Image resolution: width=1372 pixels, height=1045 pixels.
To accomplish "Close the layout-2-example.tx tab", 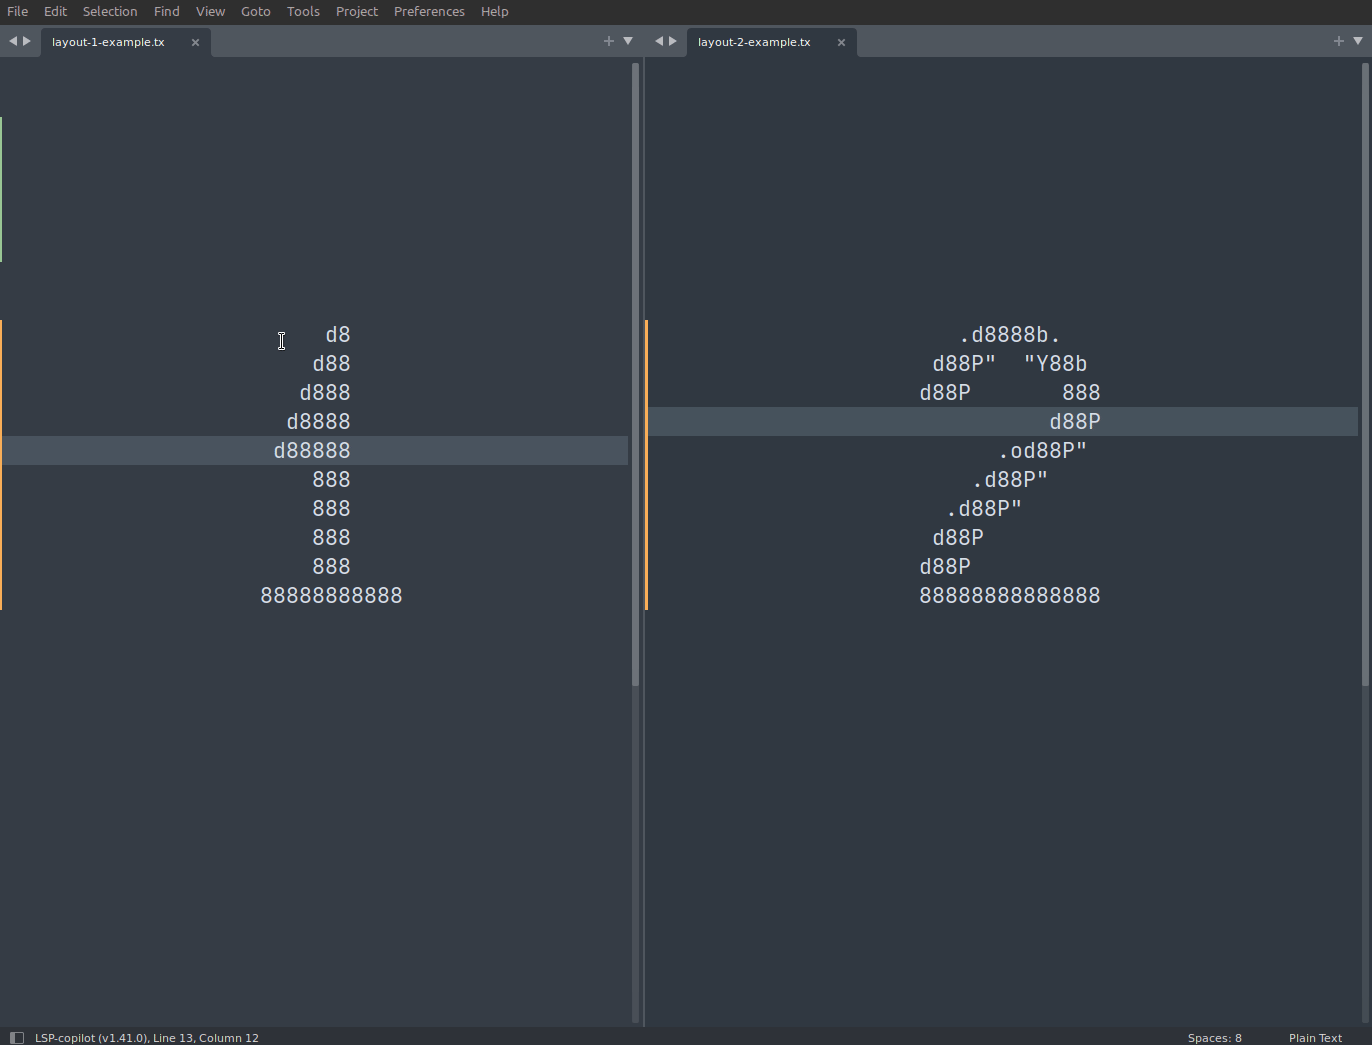I will click(841, 42).
